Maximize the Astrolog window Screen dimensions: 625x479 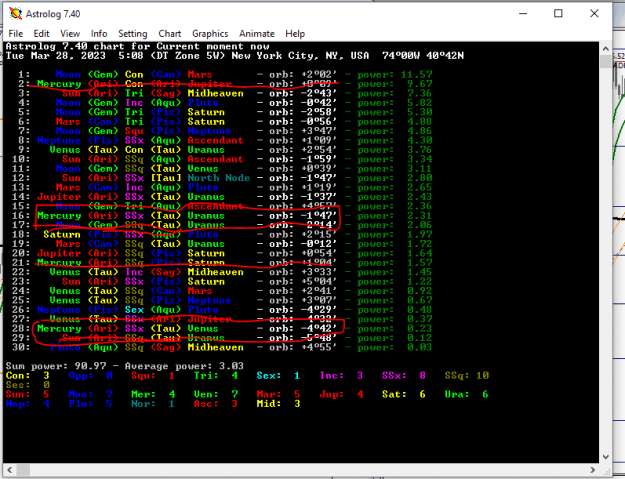point(558,14)
